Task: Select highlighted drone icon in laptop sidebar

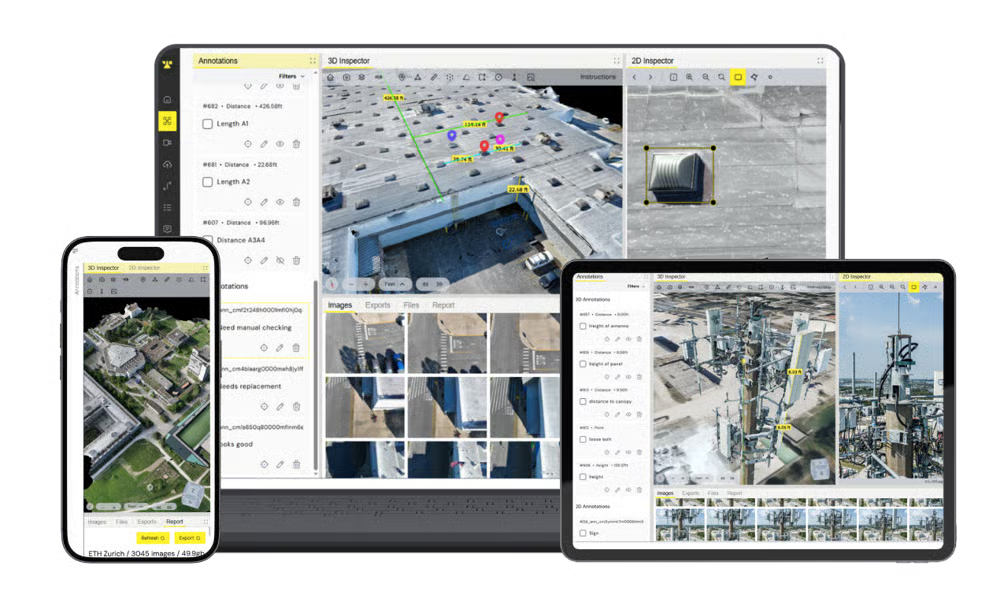Action: tap(167, 120)
